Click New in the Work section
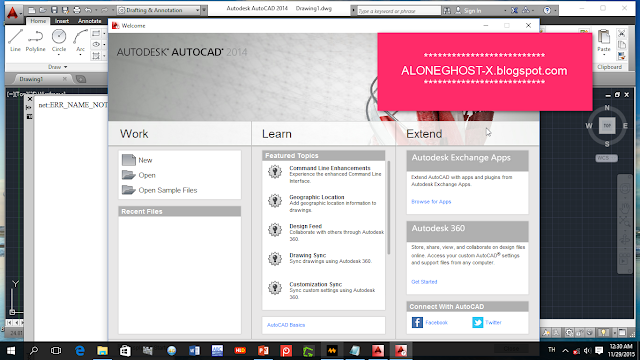Screen dimensions: 640x360 coord(145,160)
